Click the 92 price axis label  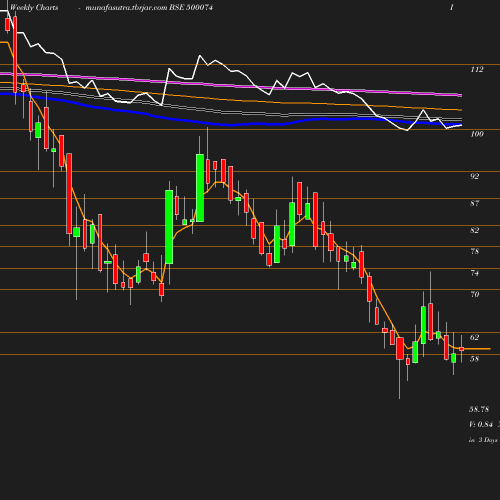(x=475, y=176)
